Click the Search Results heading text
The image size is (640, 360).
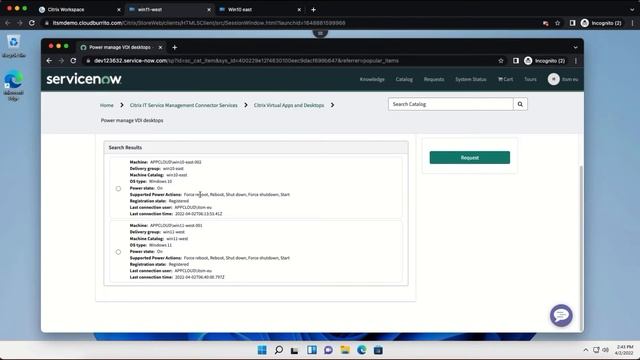click(x=125, y=147)
